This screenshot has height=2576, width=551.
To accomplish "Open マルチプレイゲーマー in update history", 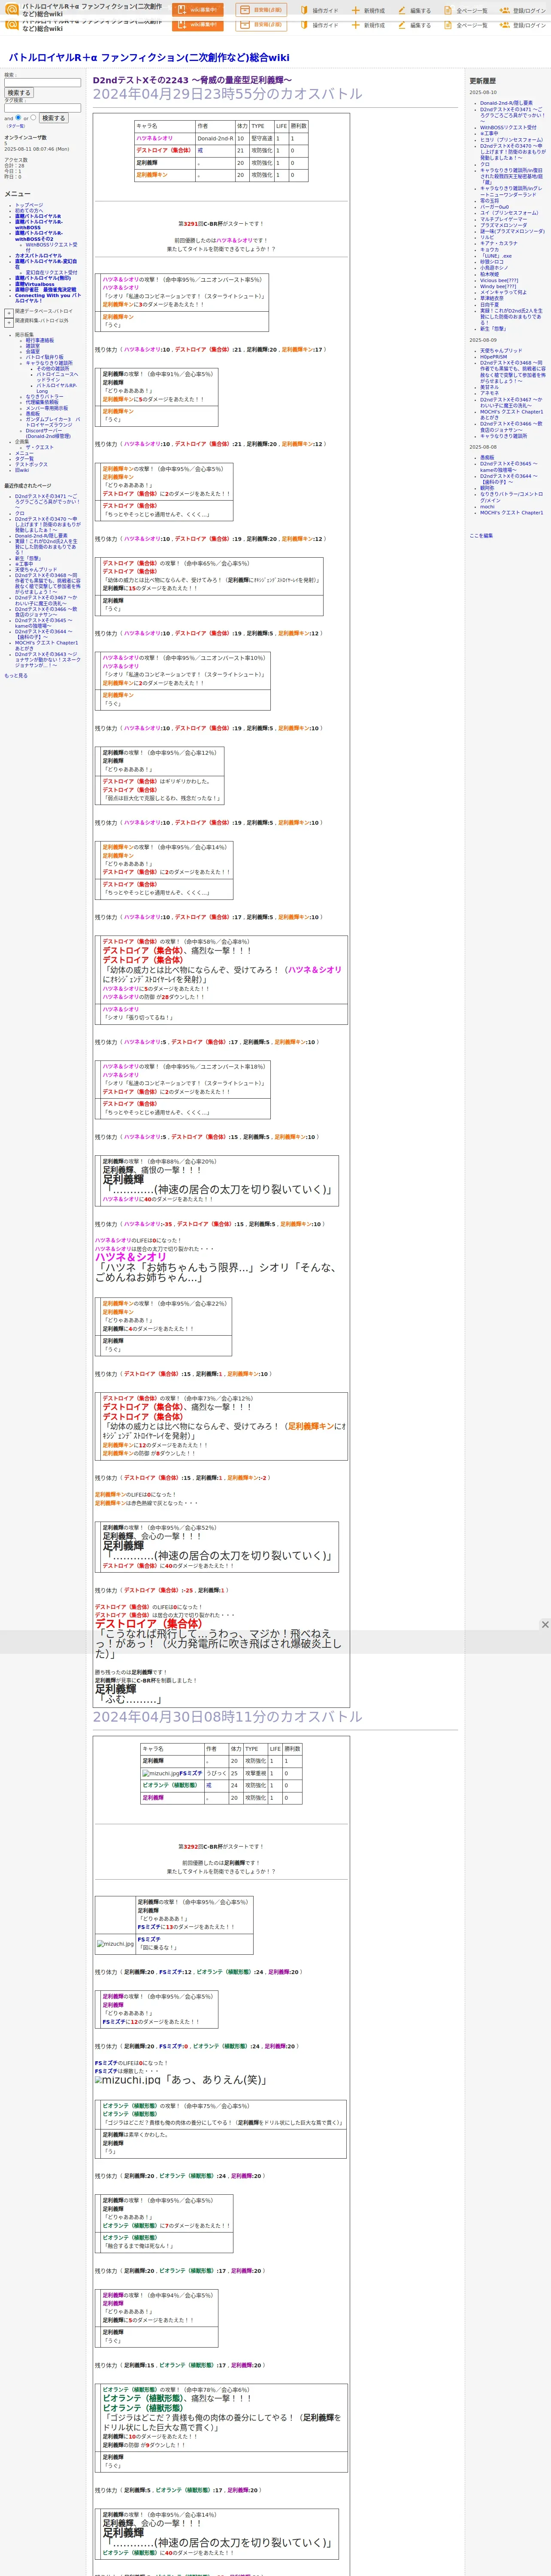I will pyautogui.click(x=503, y=219).
